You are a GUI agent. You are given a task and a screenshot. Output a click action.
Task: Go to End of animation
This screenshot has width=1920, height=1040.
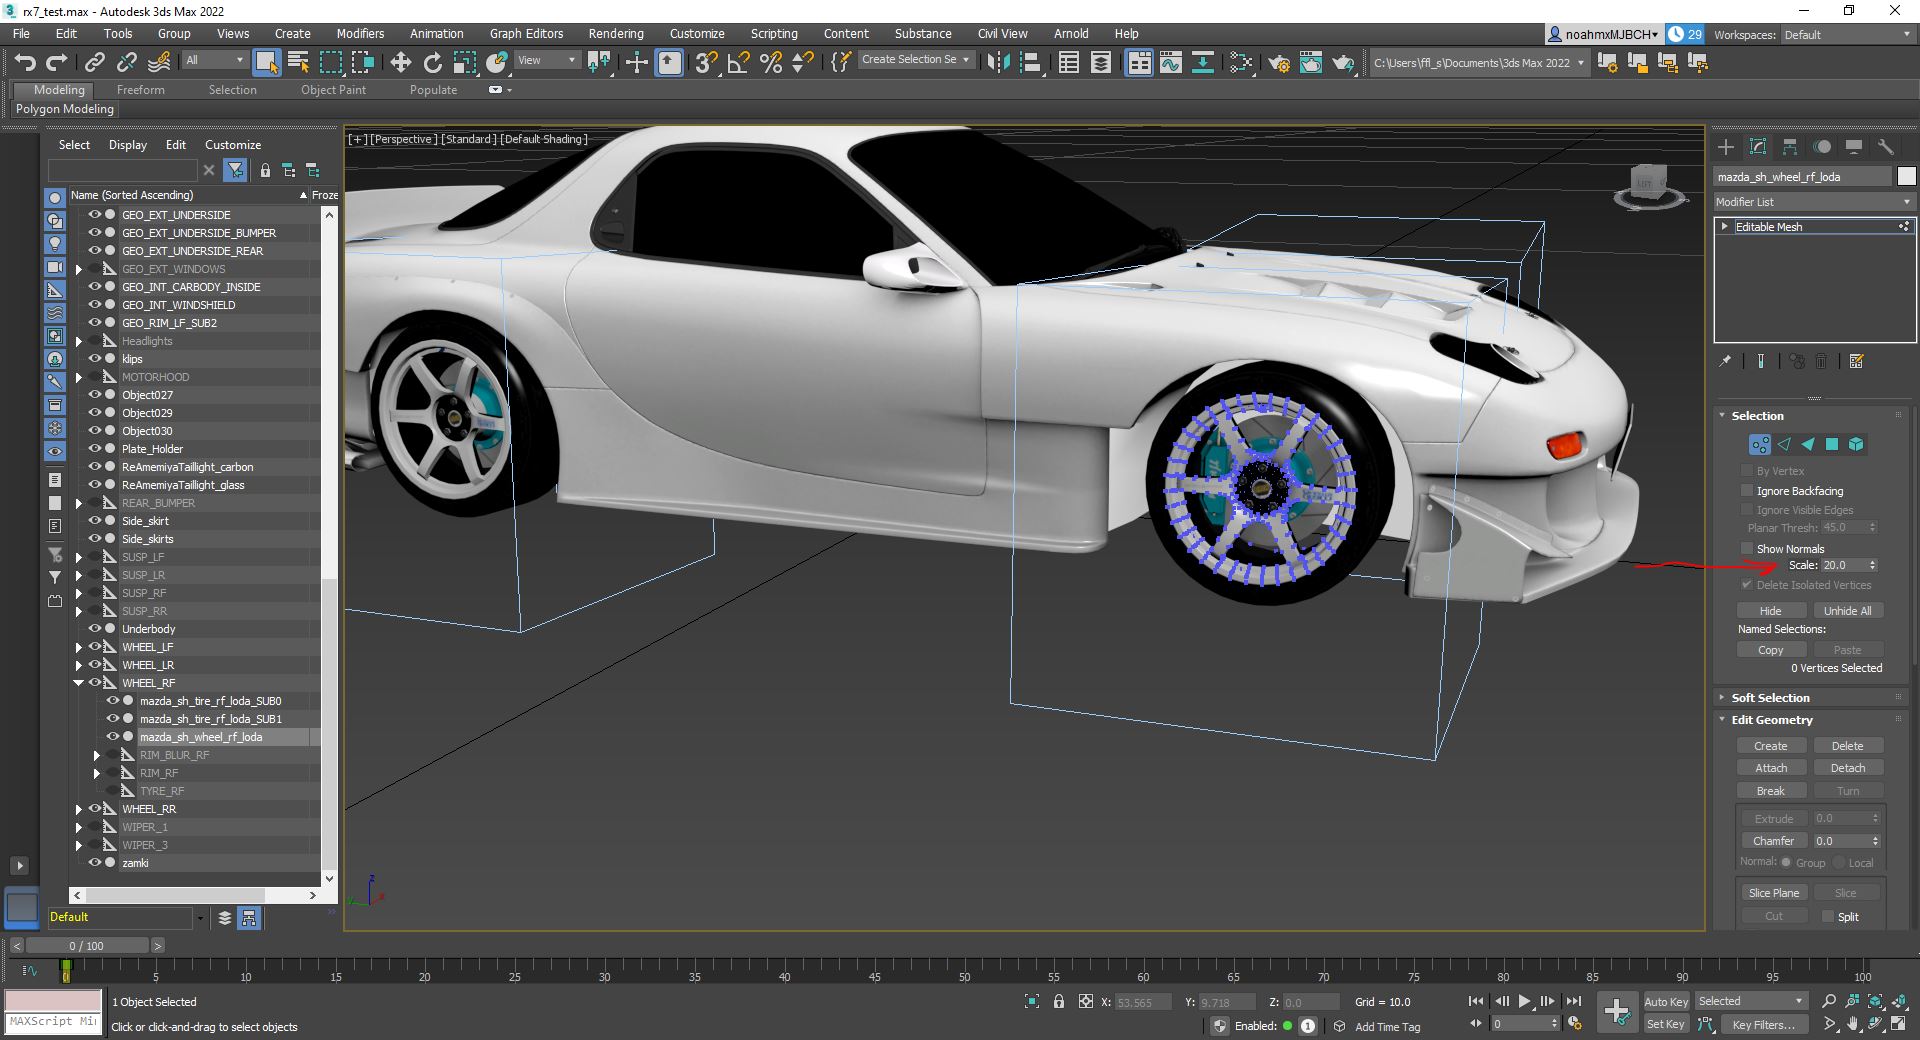1573,1001
